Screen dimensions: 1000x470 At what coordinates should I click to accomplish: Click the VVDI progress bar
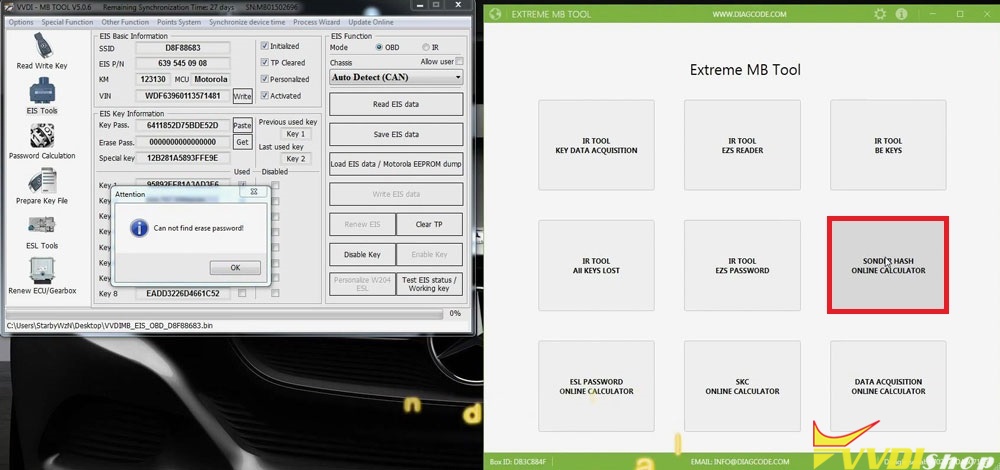click(x=224, y=314)
